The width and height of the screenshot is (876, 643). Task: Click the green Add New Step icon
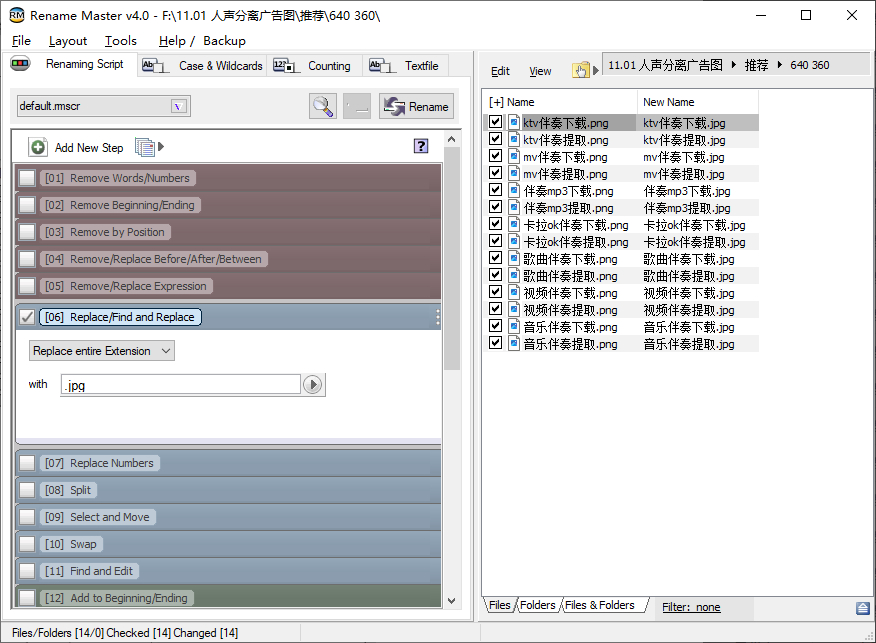38,147
